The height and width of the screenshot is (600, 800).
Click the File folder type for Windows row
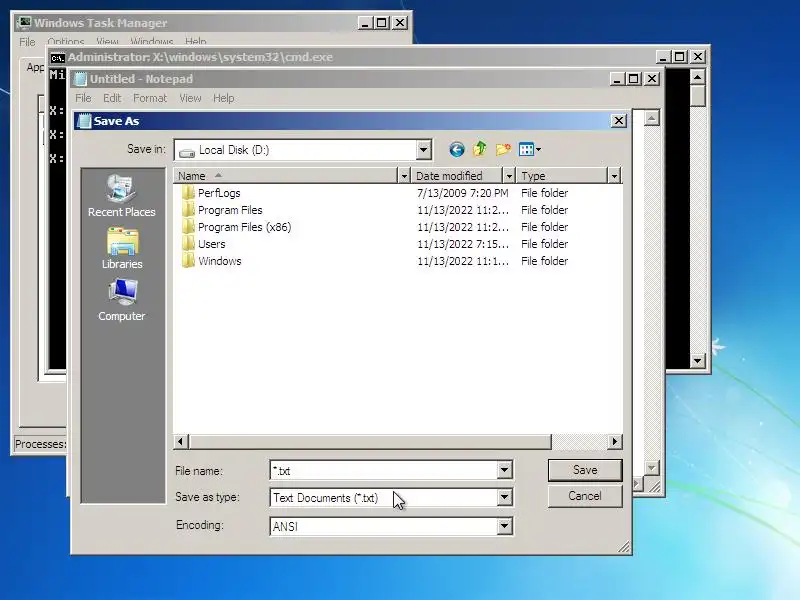[x=544, y=261]
